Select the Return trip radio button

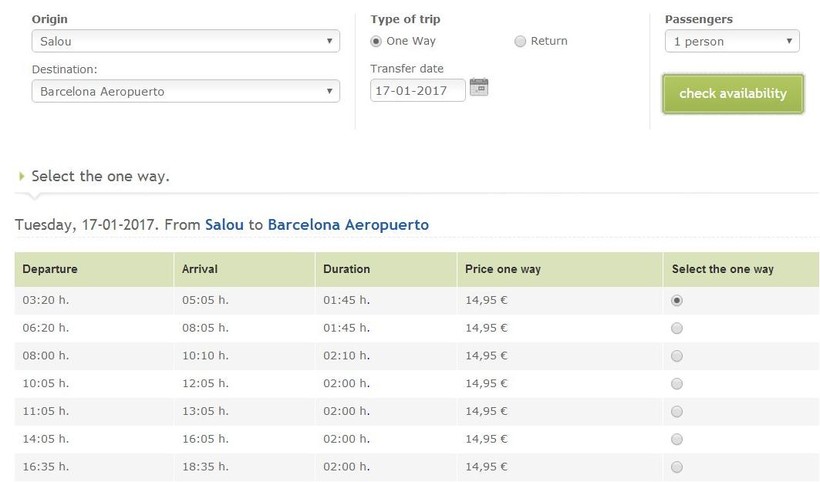520,41
